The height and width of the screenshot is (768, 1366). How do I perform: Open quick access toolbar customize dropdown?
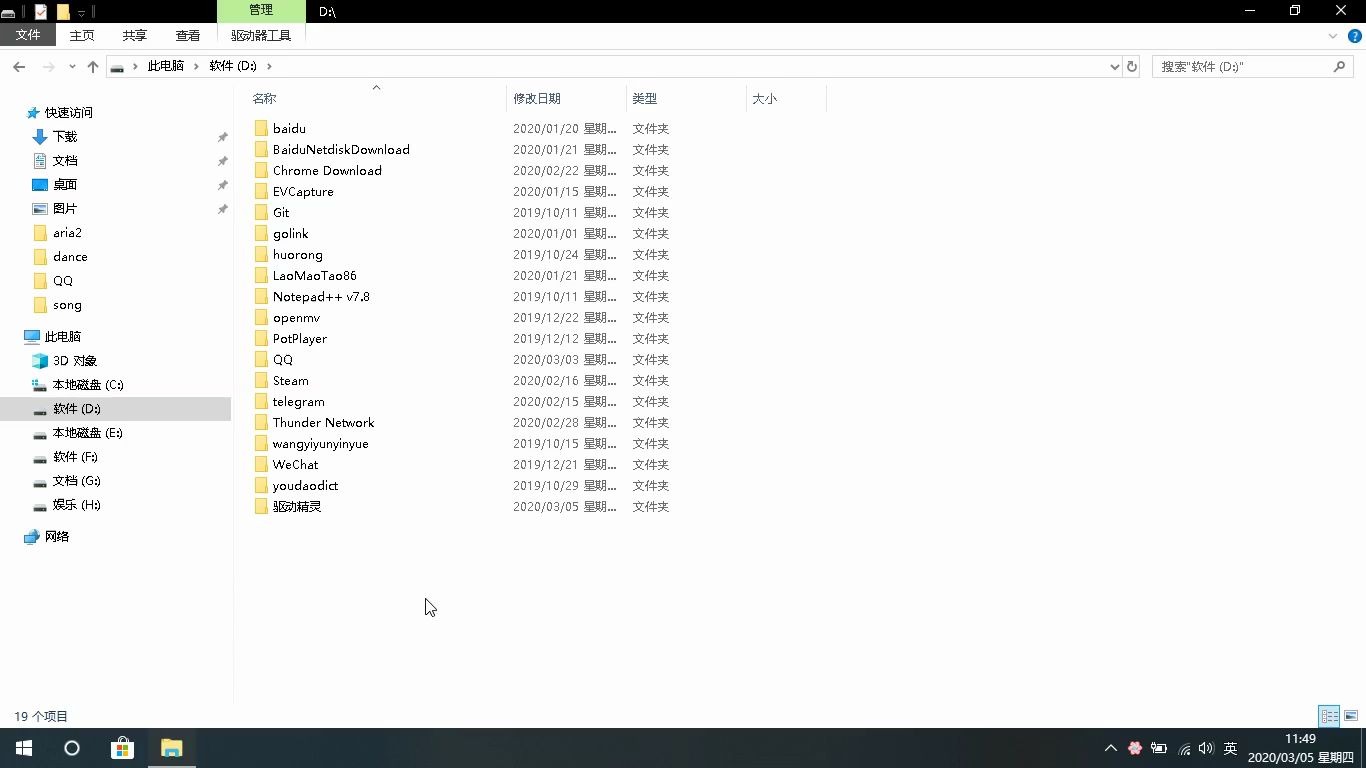pyautogui.click(x=82, y=12)
